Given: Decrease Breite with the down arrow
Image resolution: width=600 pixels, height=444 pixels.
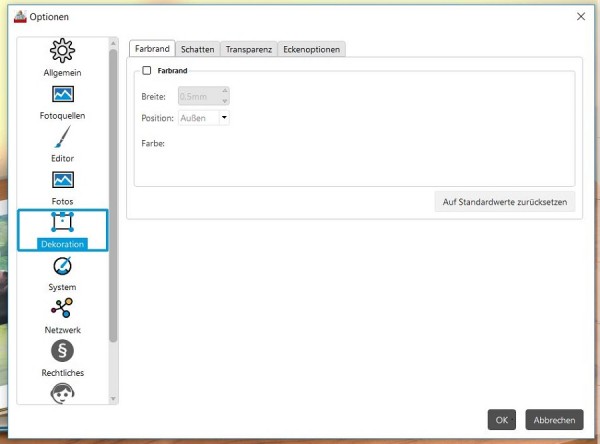Looking at the screenshot, I should coord(225,101).
